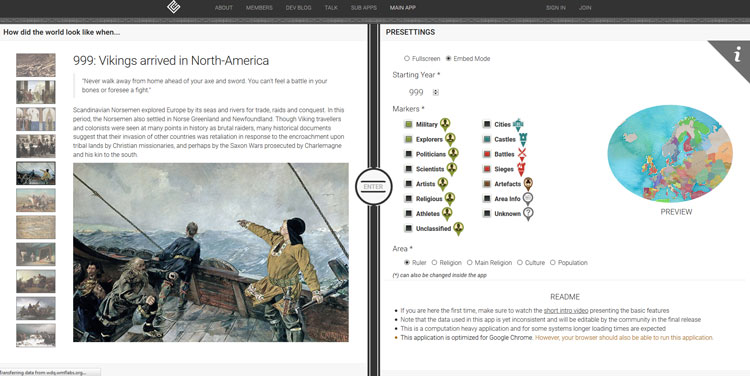Enable the Scientists markers checkbox
This screenshot has height=376, width=750.
pyautogui.click(x=408, y=169)
